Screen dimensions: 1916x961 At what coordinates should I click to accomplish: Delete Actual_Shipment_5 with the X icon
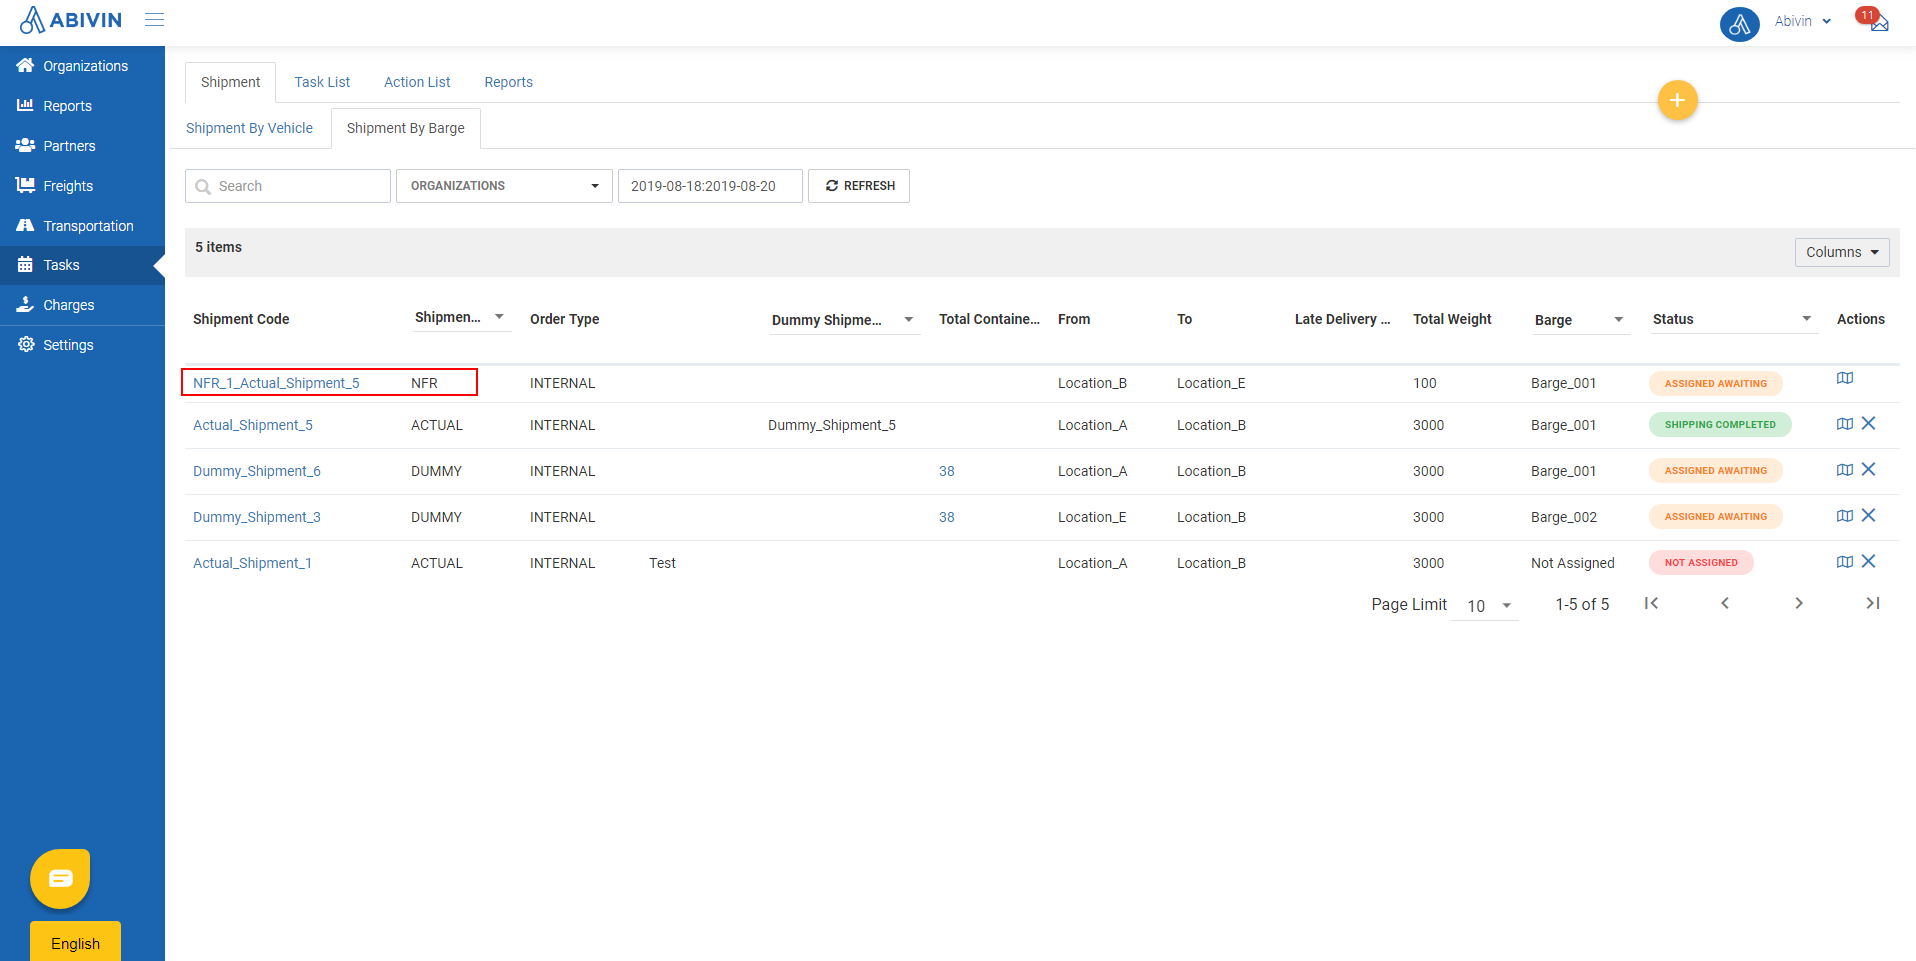1868,423
